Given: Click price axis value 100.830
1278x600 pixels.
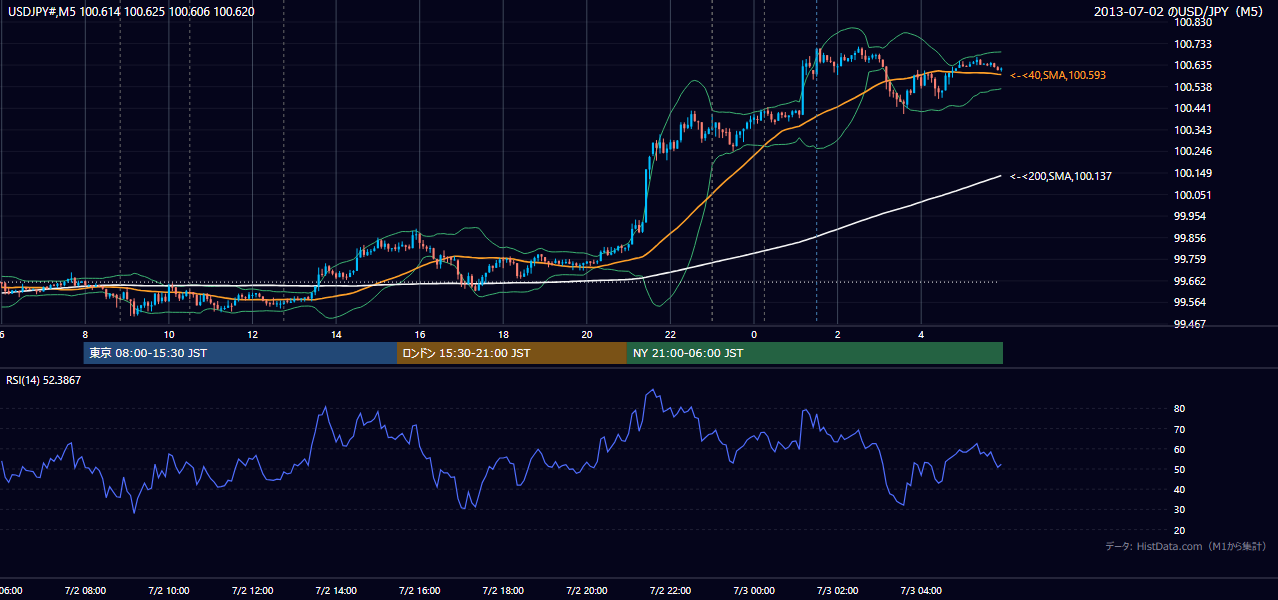Looking at the screenshot, I should (x=1193, y=22).
